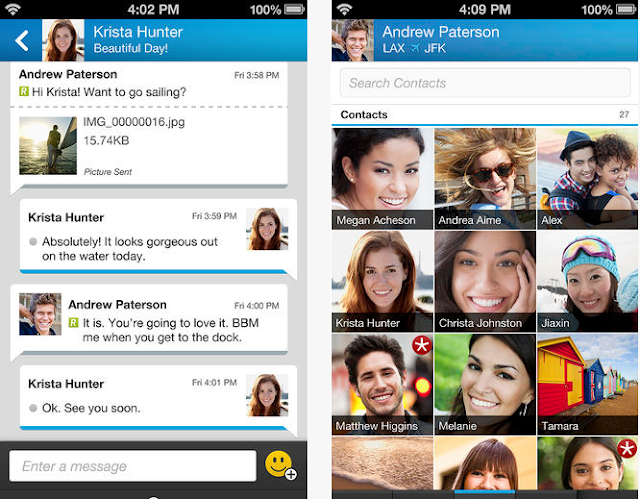Tap Andrew Paterson name in contacts header
Image resolution: width=640 pixels, height=499 pixels.
coord(441,32)
